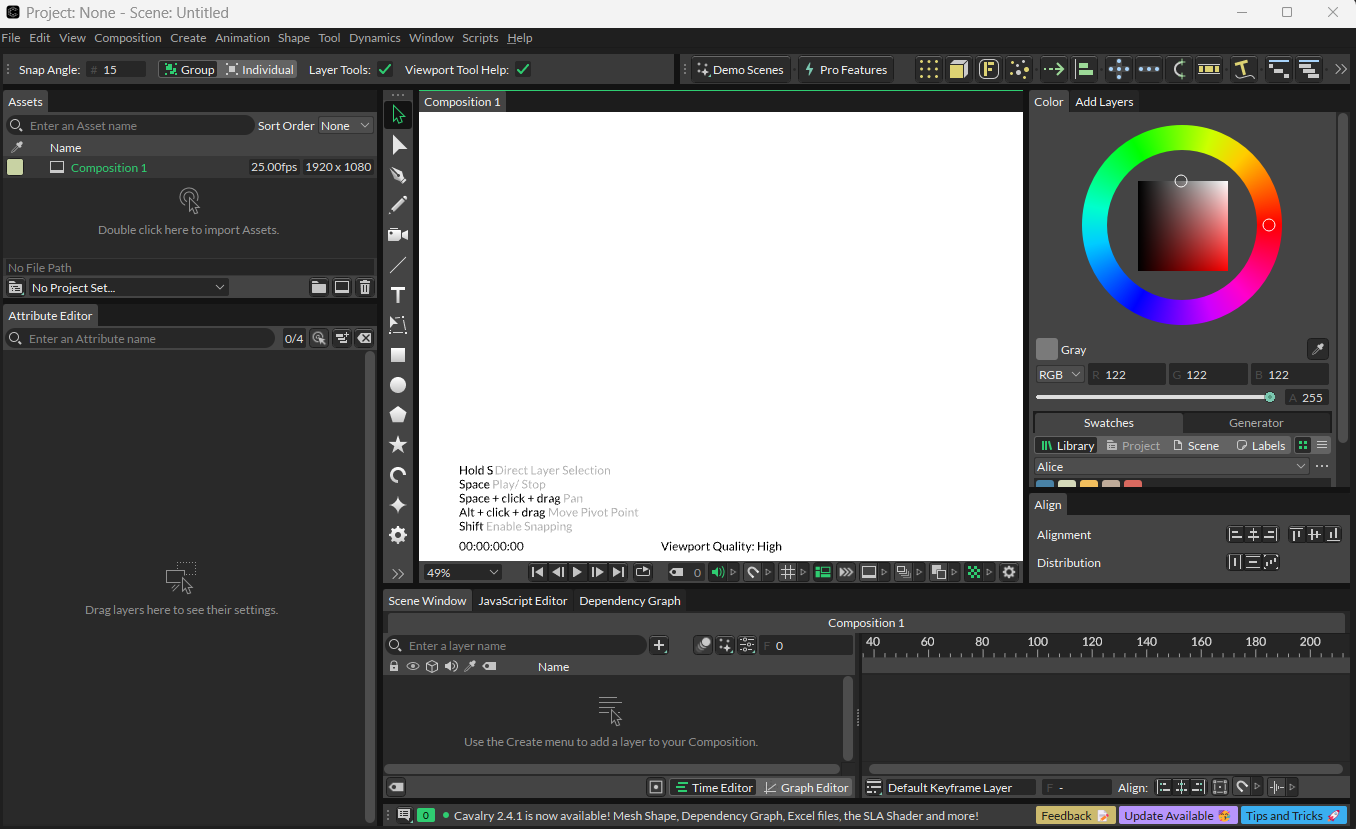Toggle the loop playback button
The width and height of the screenshot is (1356, 829).
pos(643,572)
